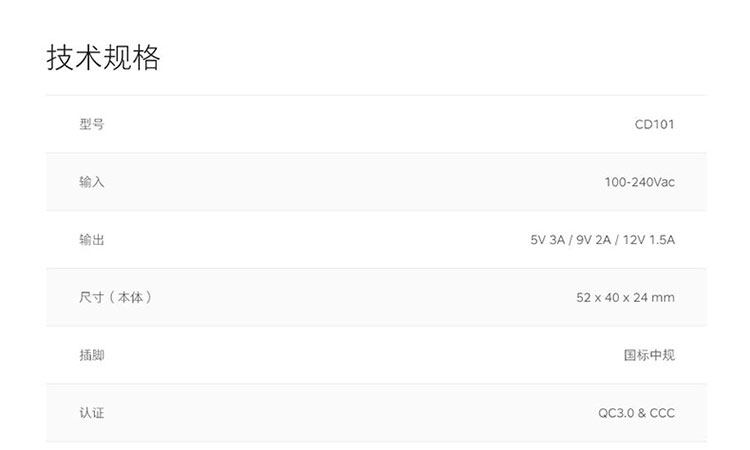This screenshot has width=750, height=450.
Task: Click the 12V 1.5A output text
Action: (x=649, y=240)
